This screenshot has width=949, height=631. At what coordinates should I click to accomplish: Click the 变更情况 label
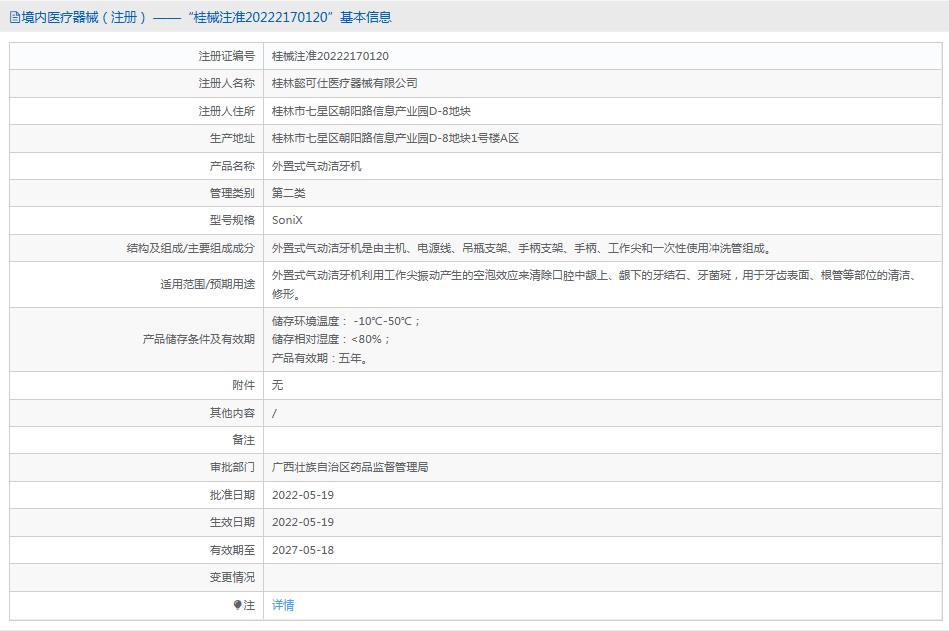[232, 578]
